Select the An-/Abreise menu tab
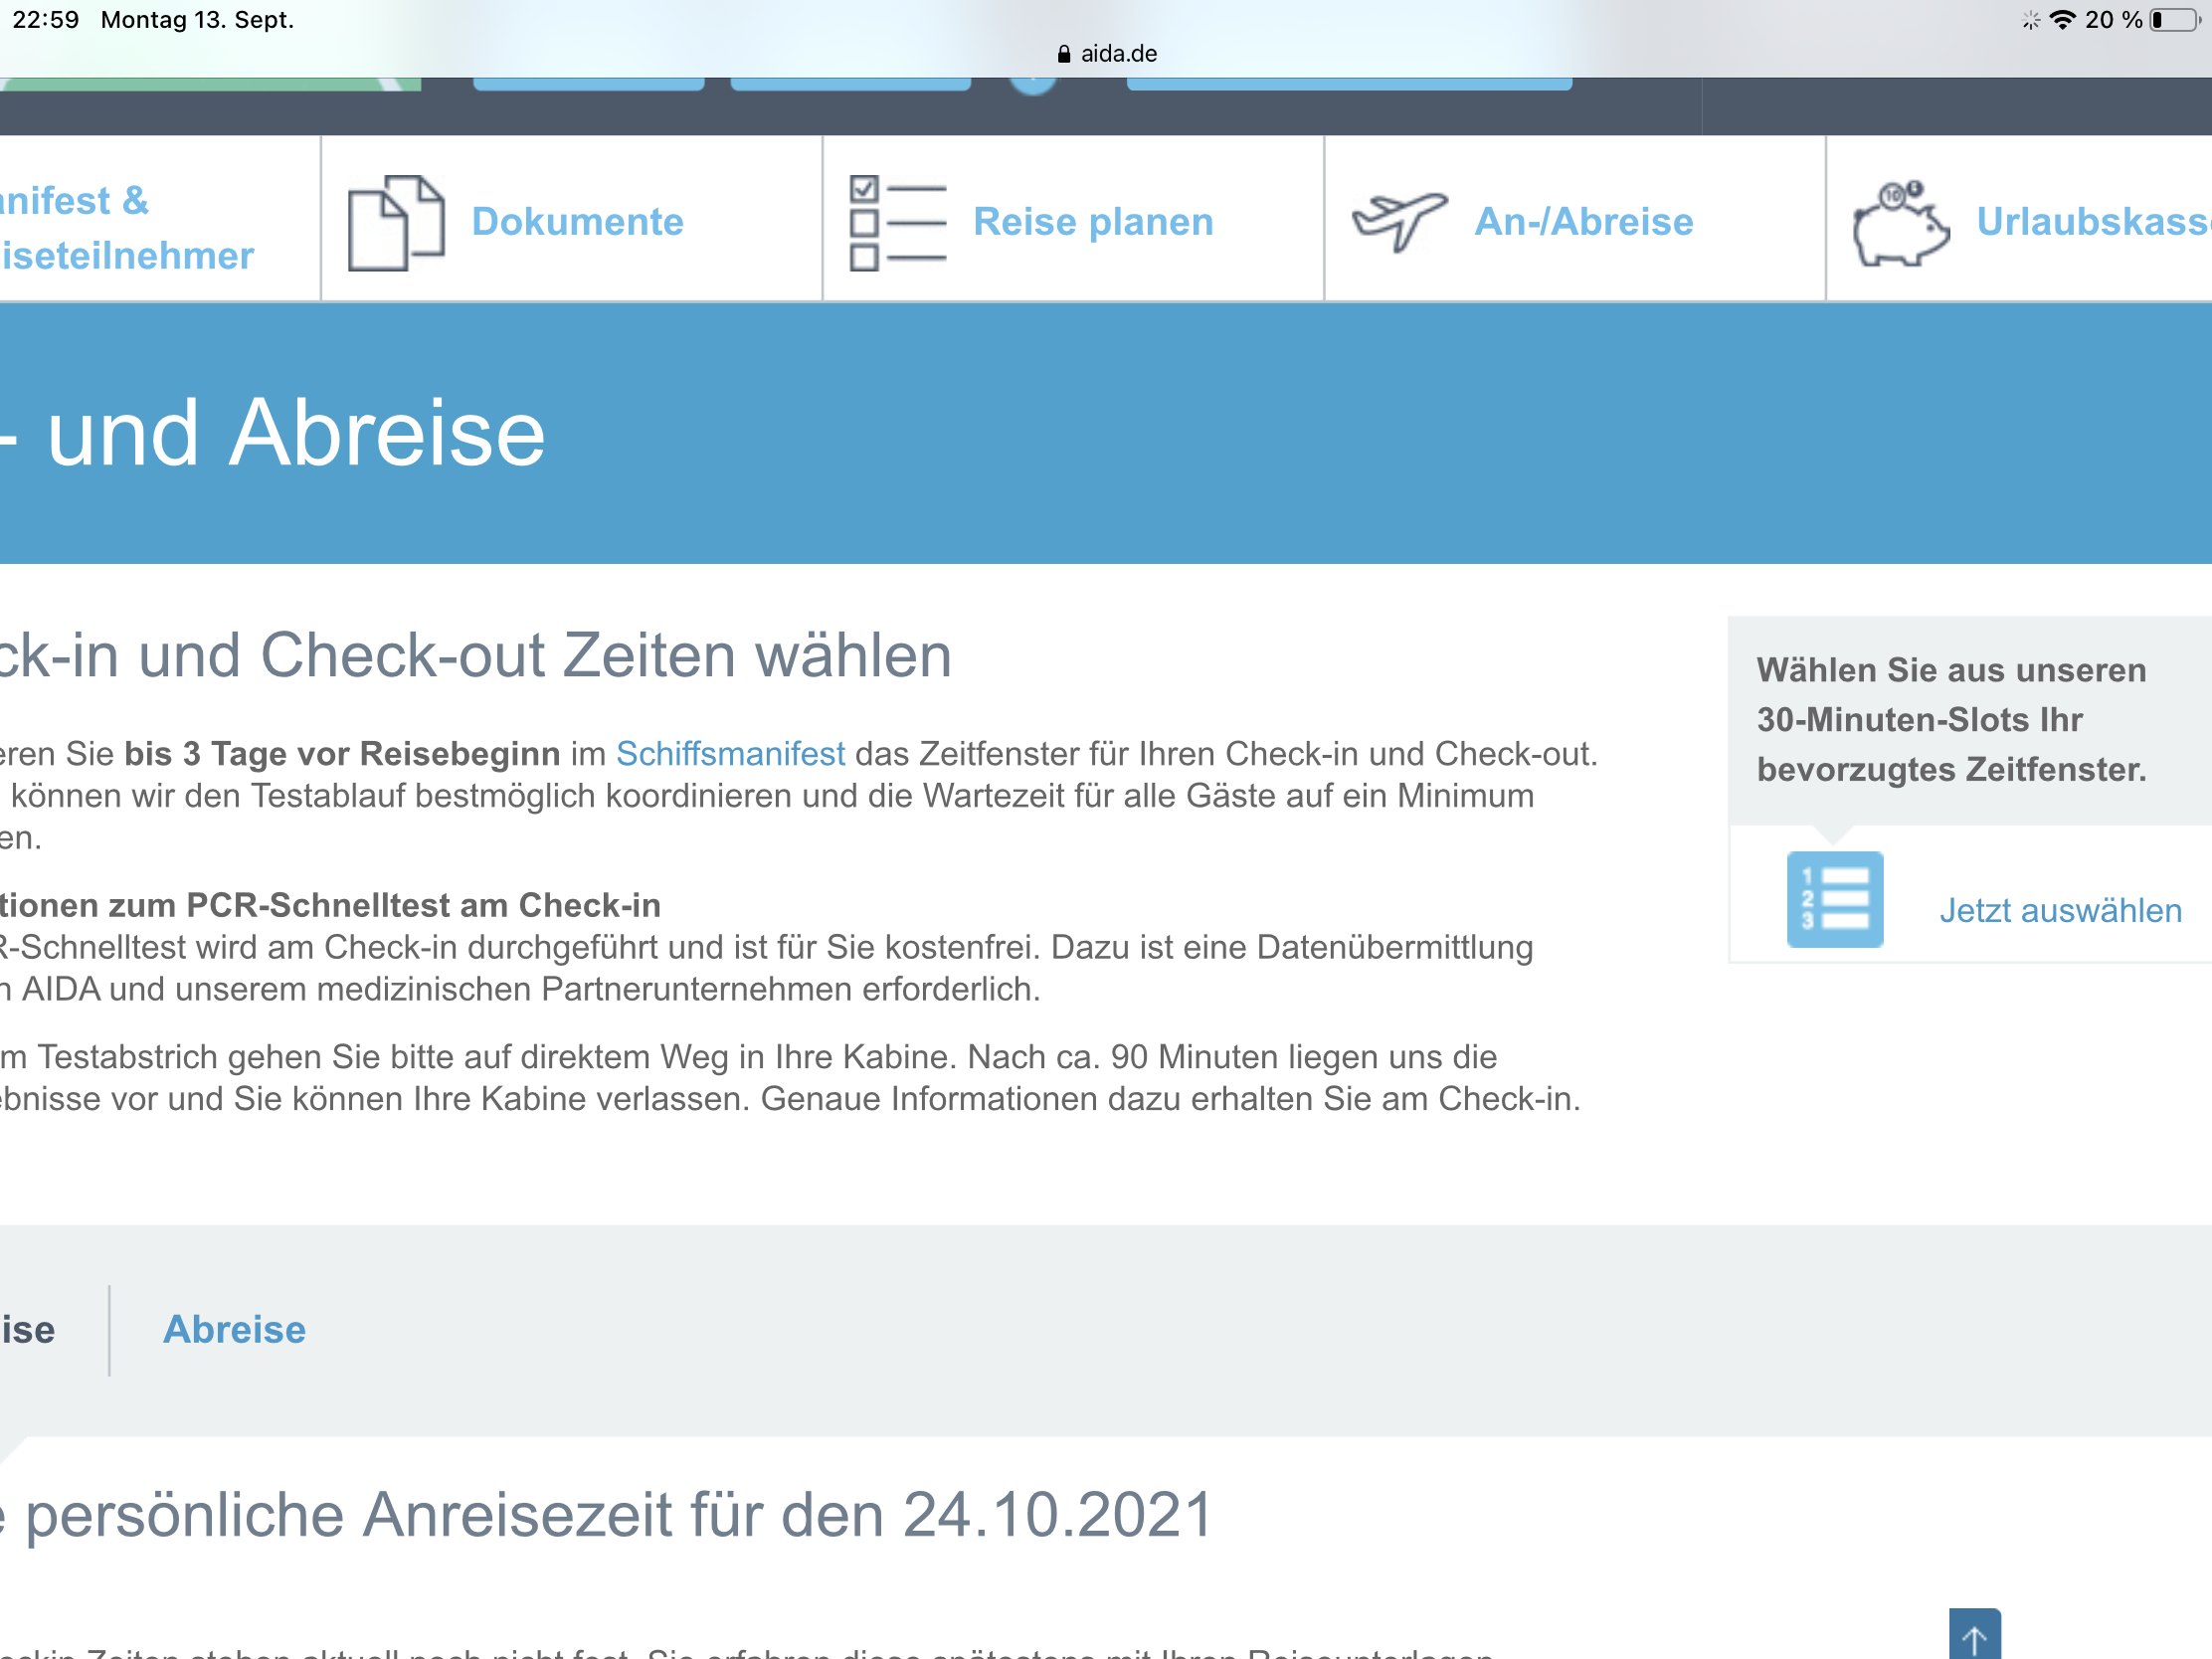The width and height of the screenshot is (2212, 1659). (1583, 221)
